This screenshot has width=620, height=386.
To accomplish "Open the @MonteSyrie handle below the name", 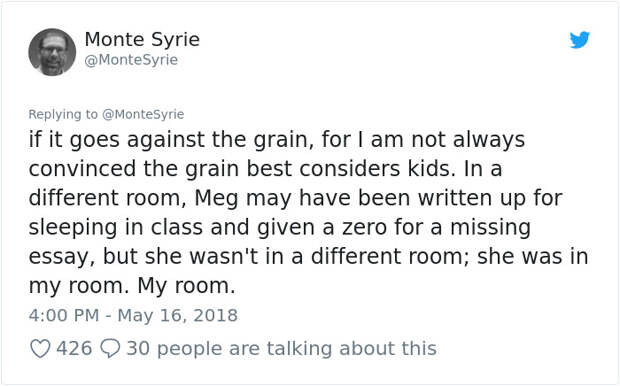I will coord(131,60).
